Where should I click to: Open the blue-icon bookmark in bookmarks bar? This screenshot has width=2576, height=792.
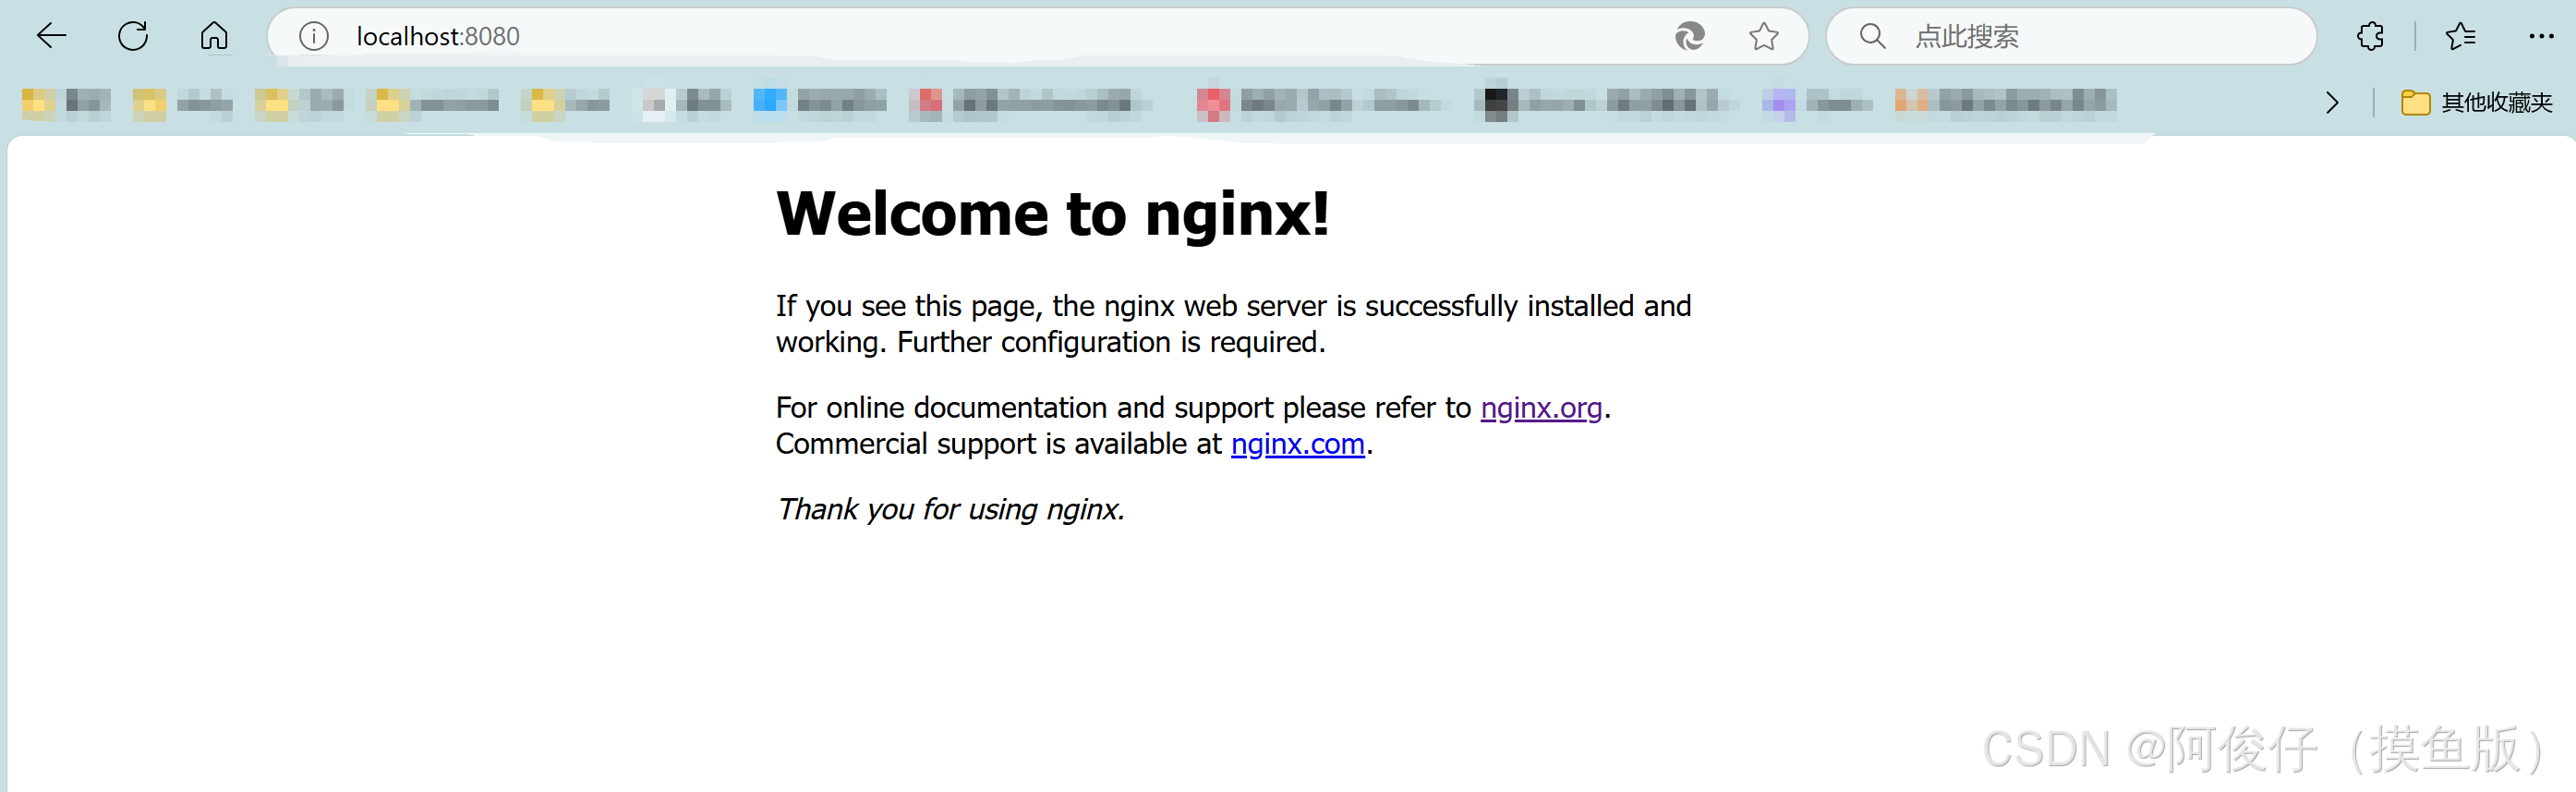click(x=819, y=101)
